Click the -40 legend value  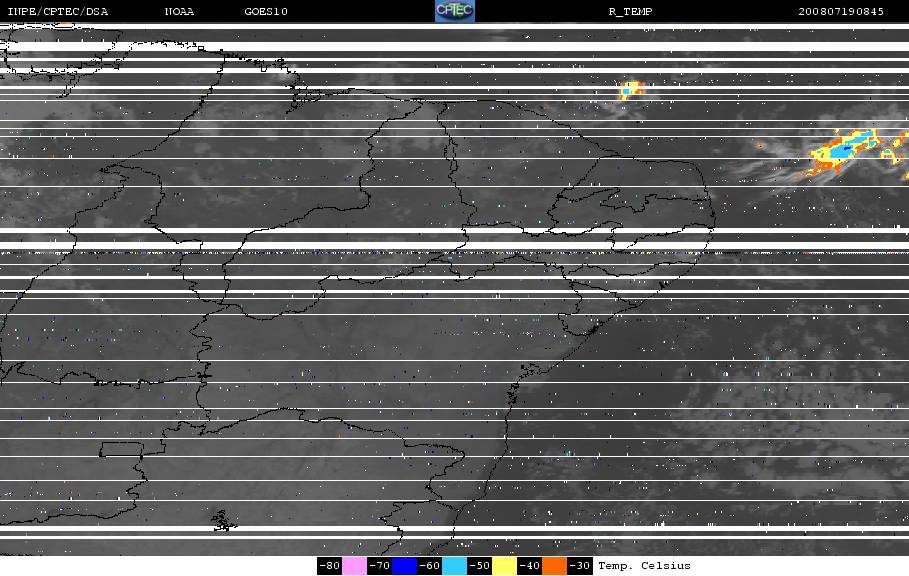tap(529, 566)
